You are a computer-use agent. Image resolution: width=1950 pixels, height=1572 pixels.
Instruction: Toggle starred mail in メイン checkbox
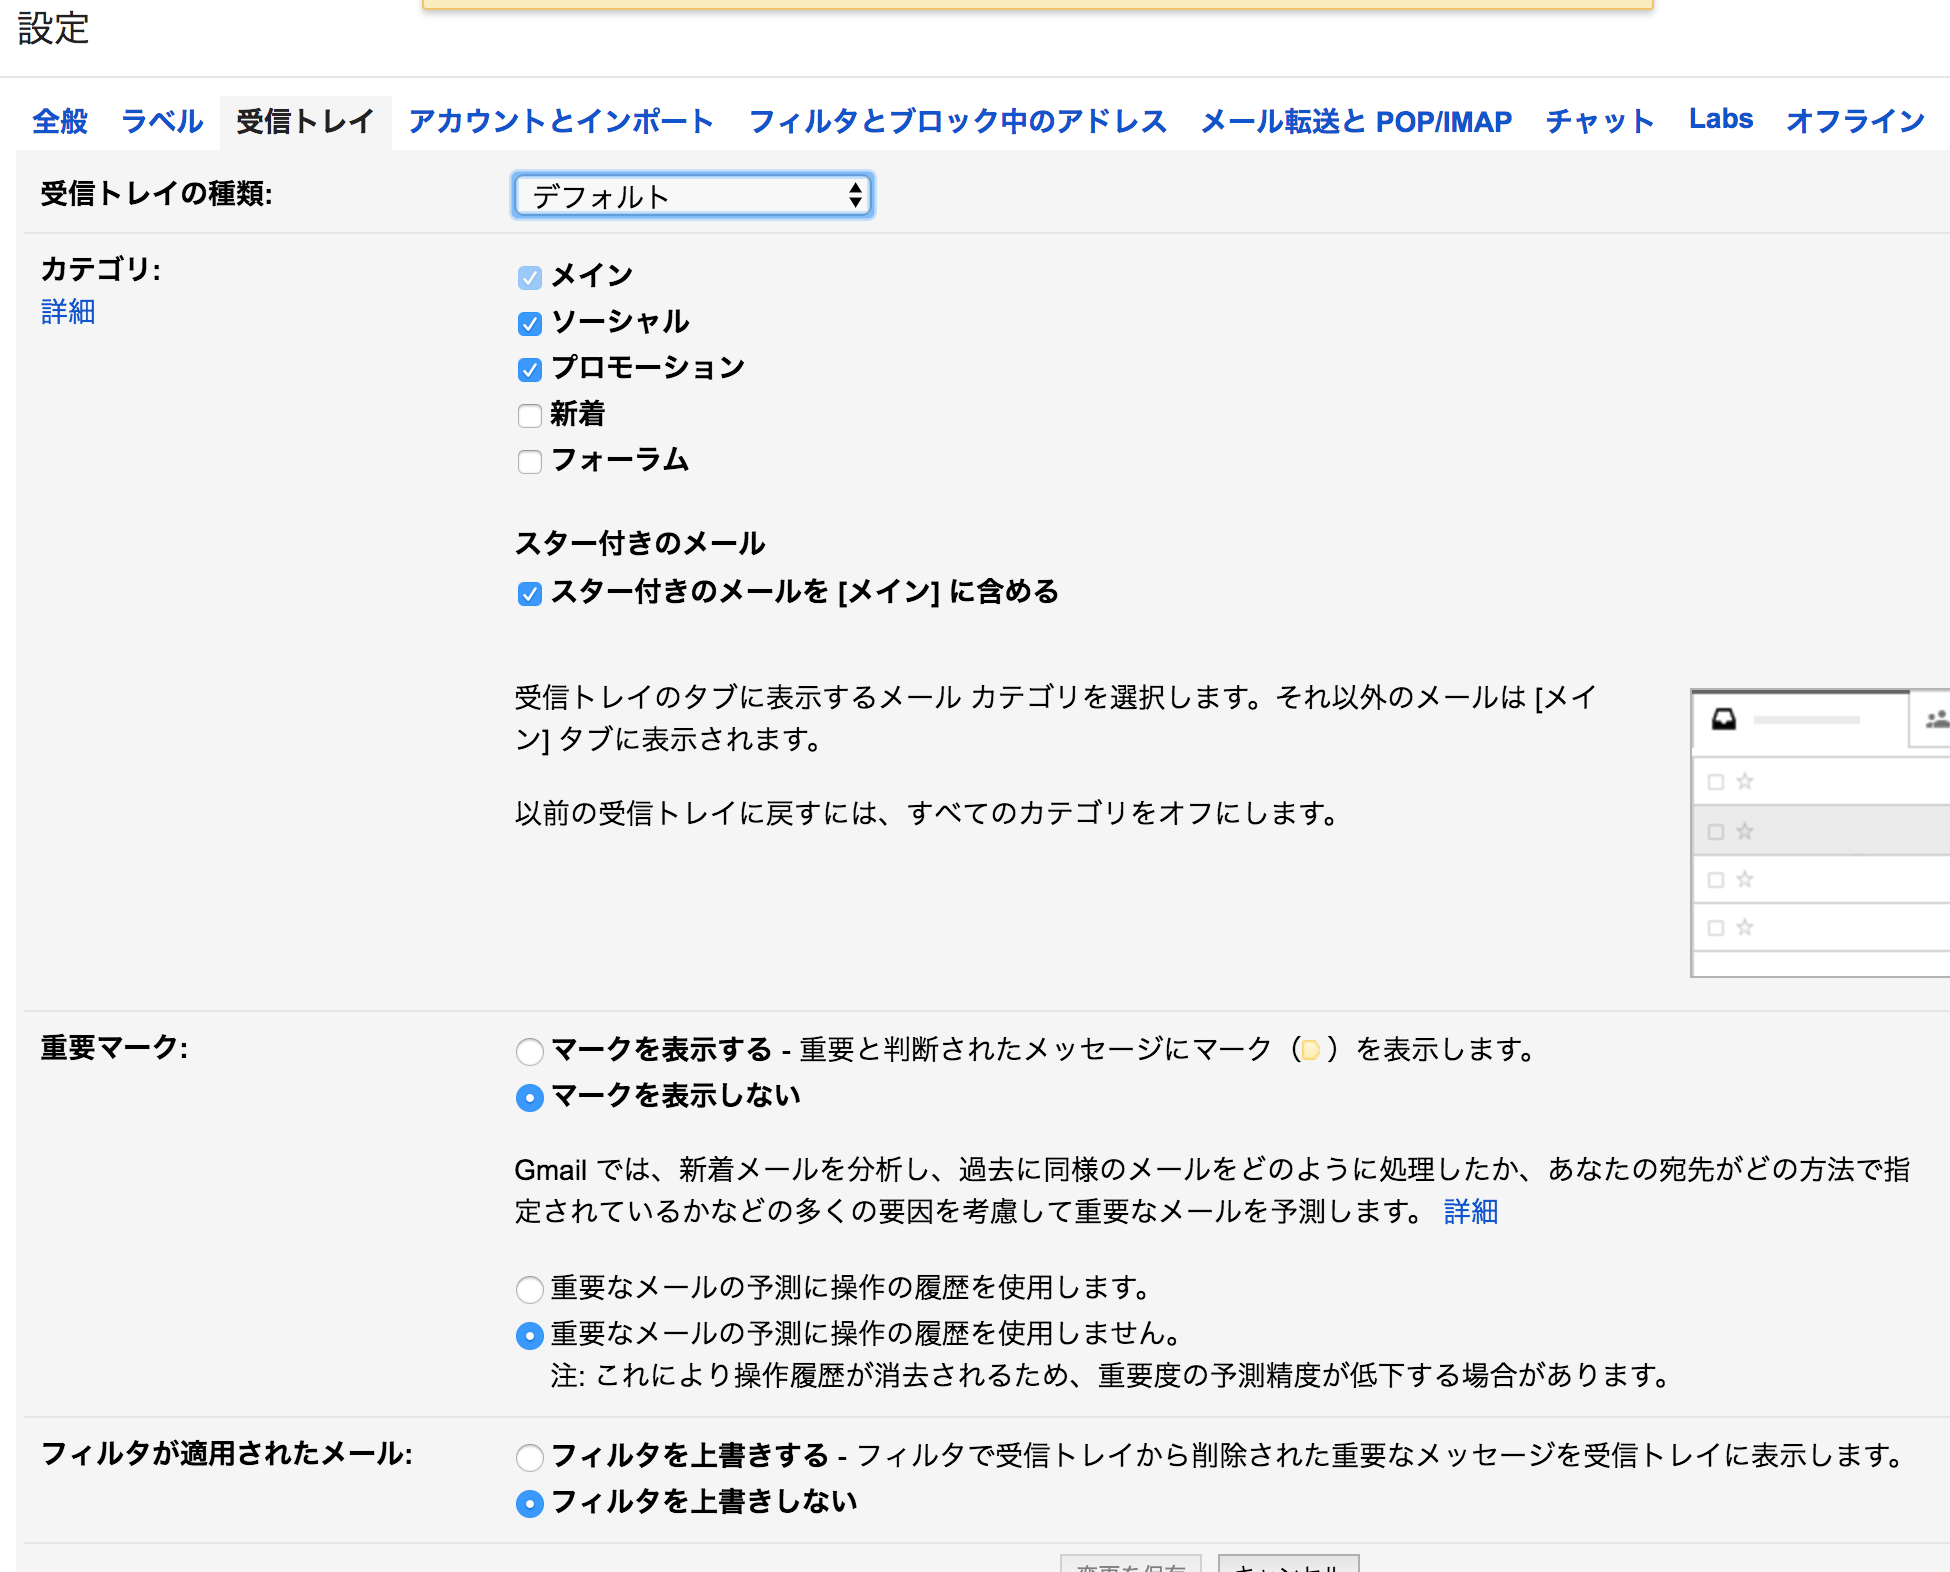530,594
